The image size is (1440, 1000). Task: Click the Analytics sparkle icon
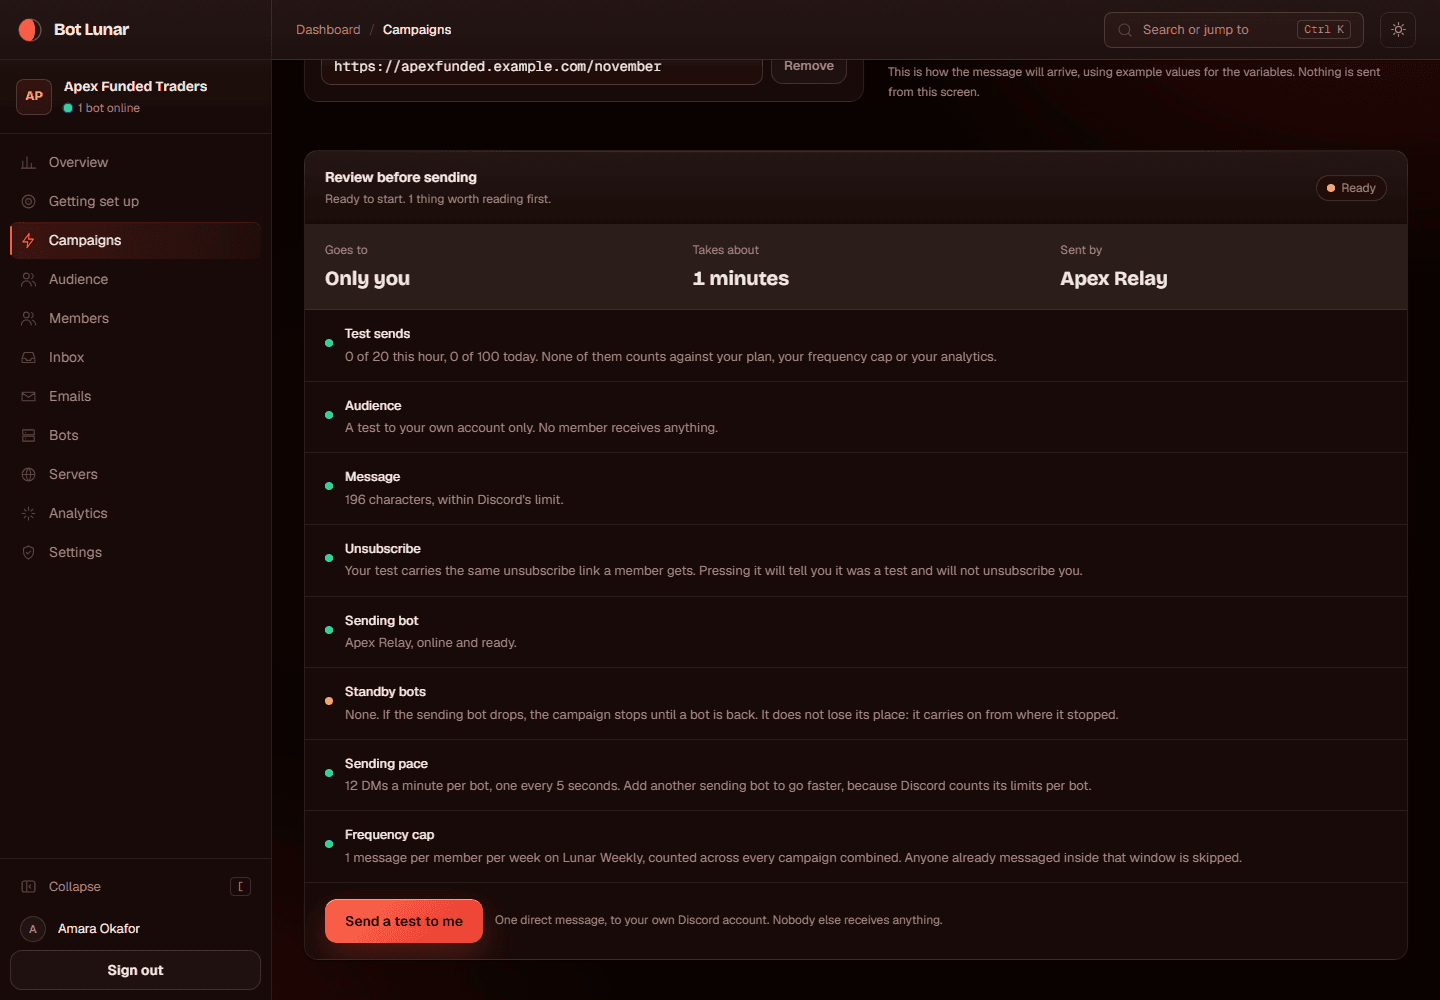click(28, 514)
